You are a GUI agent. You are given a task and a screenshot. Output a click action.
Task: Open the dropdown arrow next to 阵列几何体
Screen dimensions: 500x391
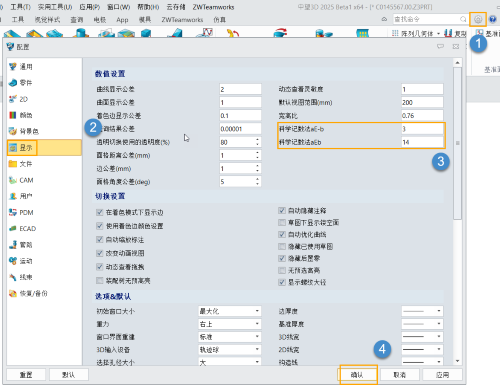pos(438,34)
